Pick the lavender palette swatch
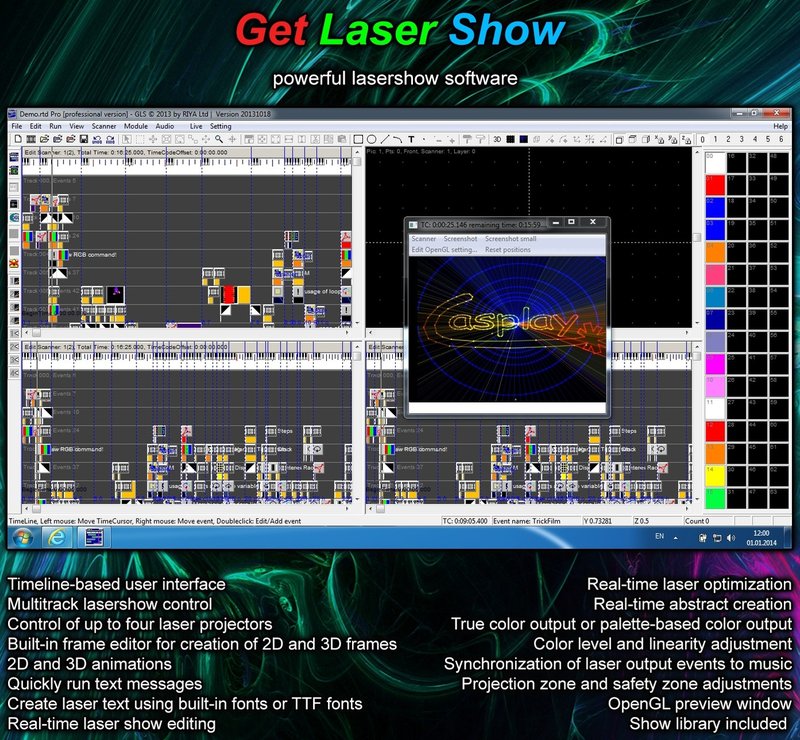This screenshot has height=740, width=800. coord(715,341)
